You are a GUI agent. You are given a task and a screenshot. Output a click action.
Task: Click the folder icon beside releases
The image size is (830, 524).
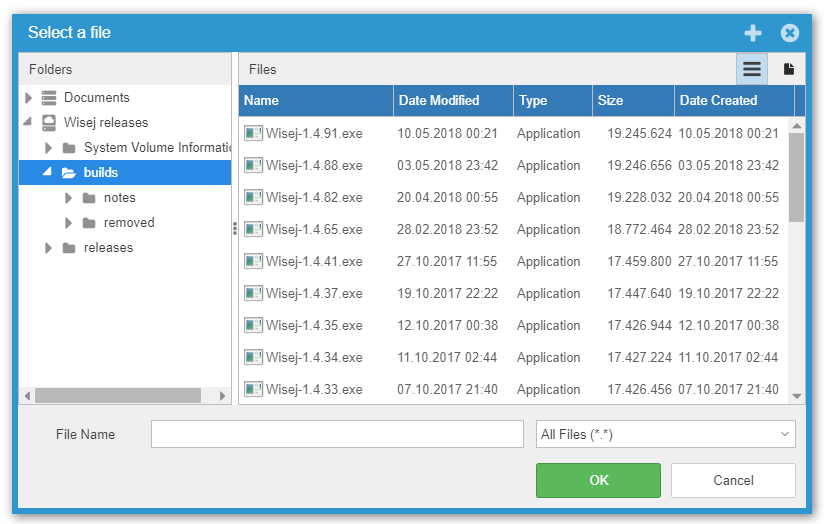69,248
